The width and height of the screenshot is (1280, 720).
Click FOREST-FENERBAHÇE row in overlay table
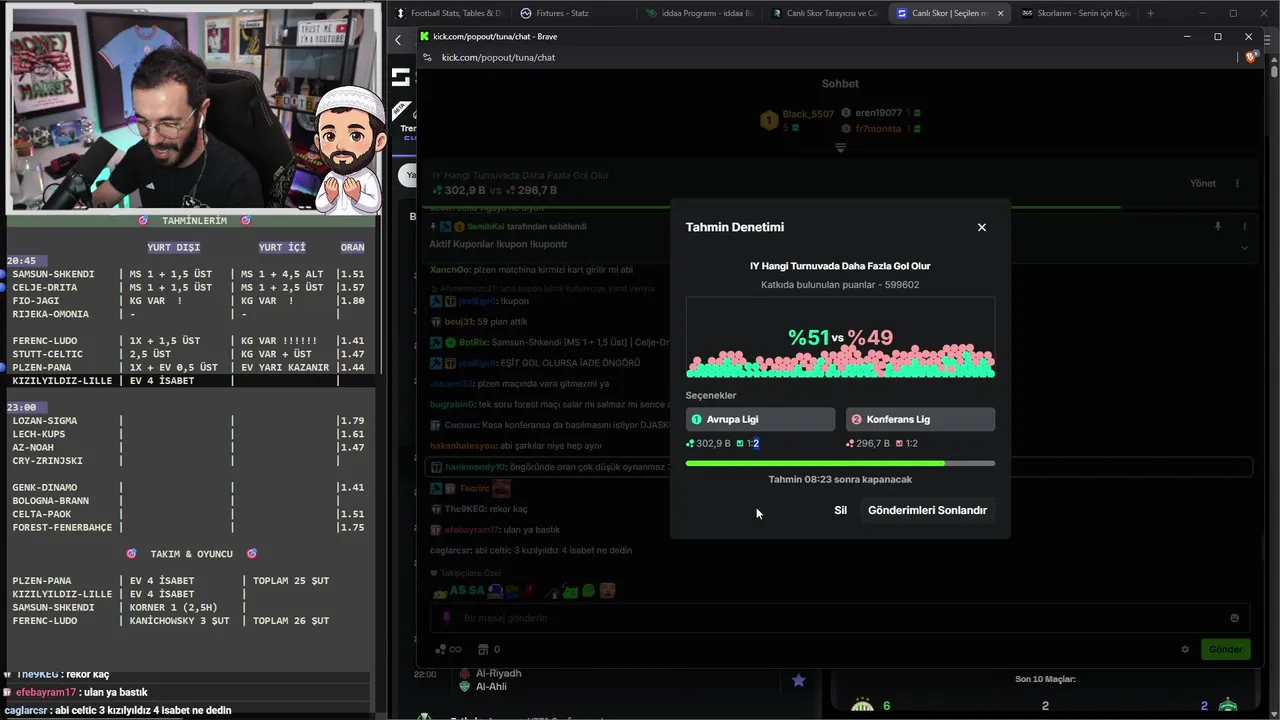pos(188,527)
